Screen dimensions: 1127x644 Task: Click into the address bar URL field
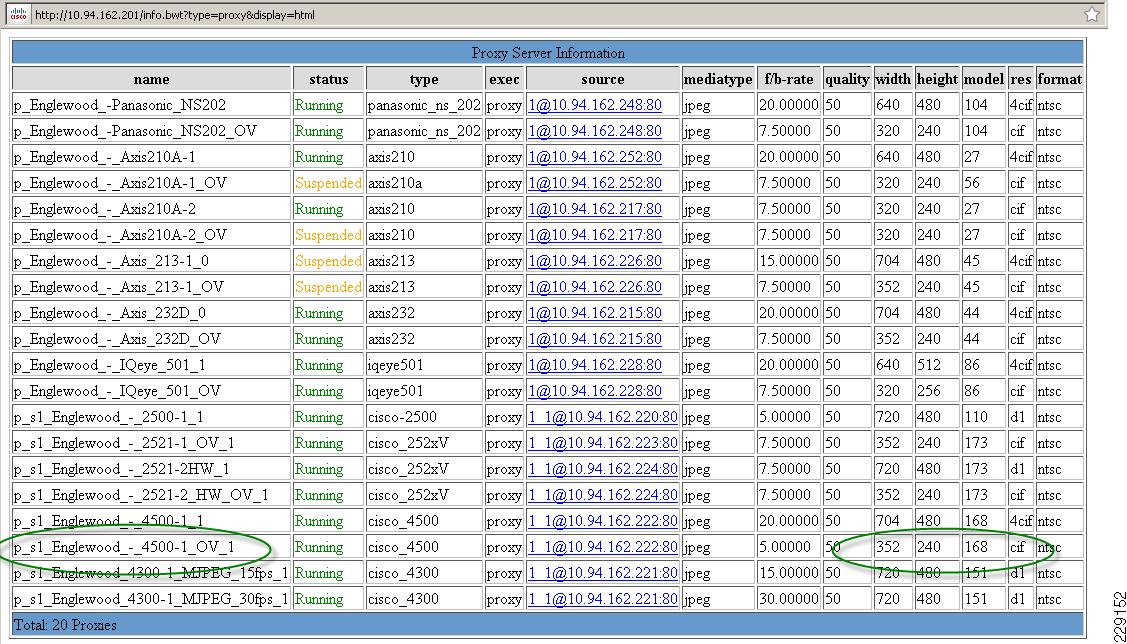[x=500, y=14]
